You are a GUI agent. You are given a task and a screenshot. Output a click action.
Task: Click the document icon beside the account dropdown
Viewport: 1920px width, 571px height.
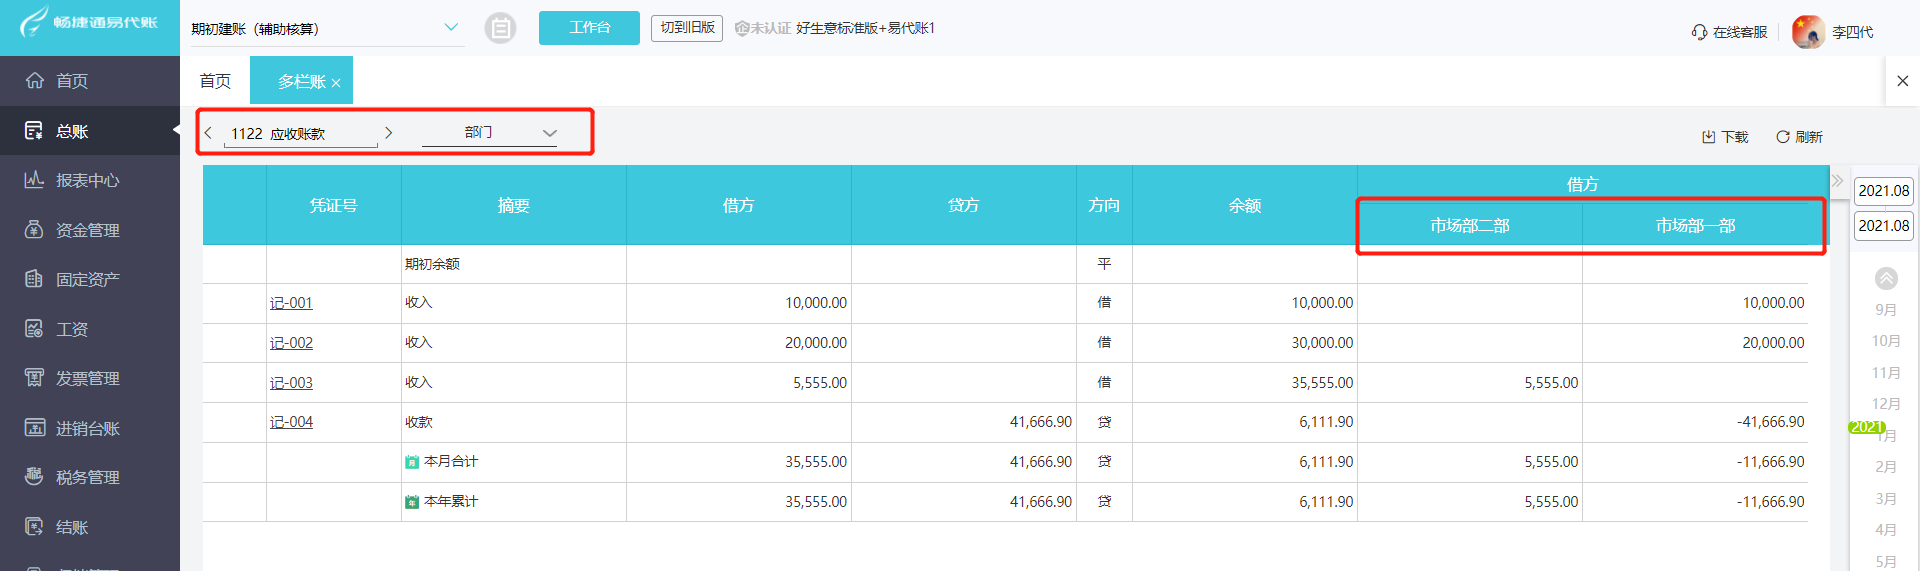pos(500,28)
